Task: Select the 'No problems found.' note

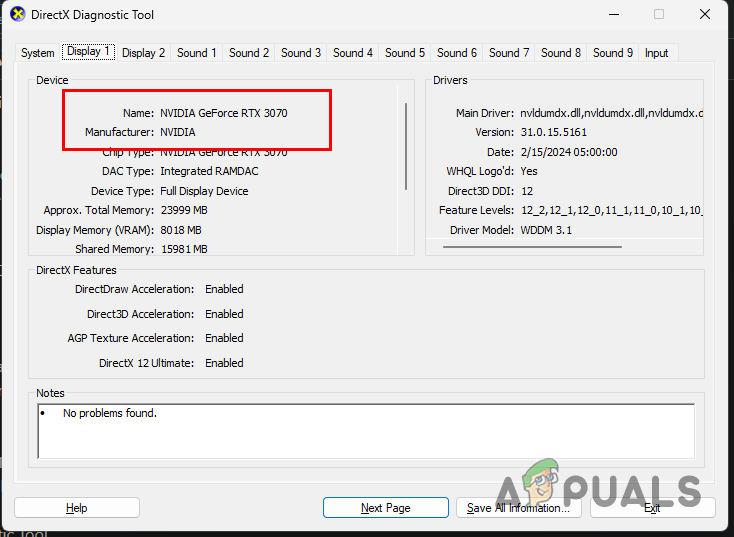Action: pyautogui.click(x=110, y=413)
